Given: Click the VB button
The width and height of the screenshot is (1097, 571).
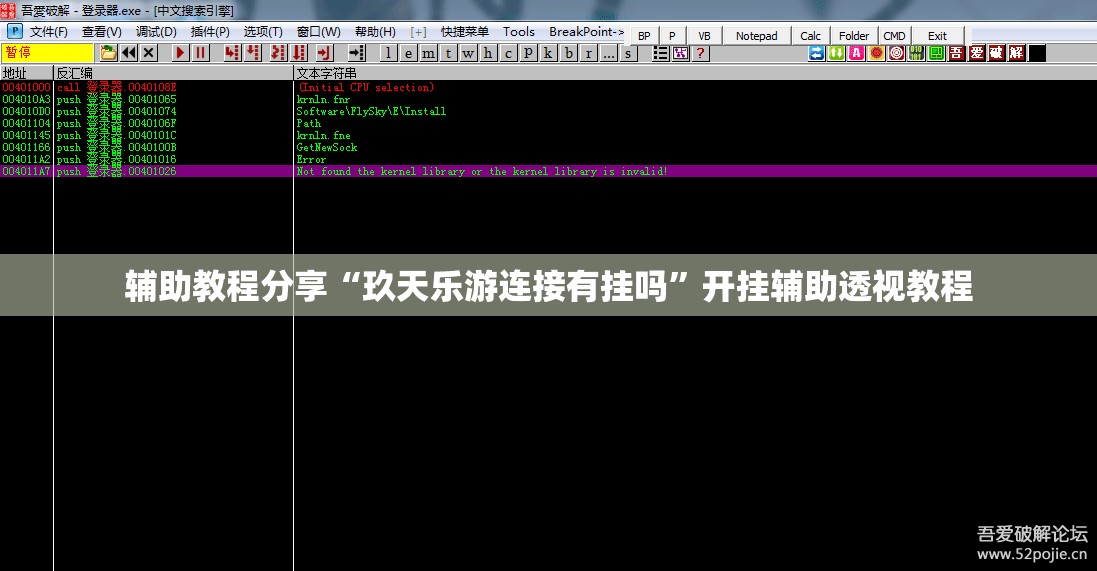Looking at the screenshot, I should [x=705, y=36].
